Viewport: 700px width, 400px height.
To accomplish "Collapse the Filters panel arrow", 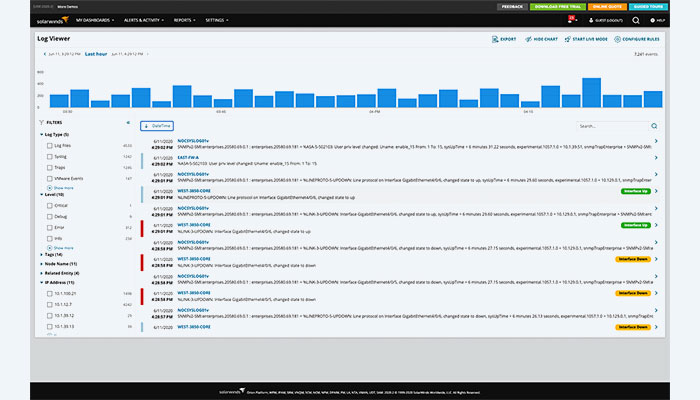I will [128, 122].
